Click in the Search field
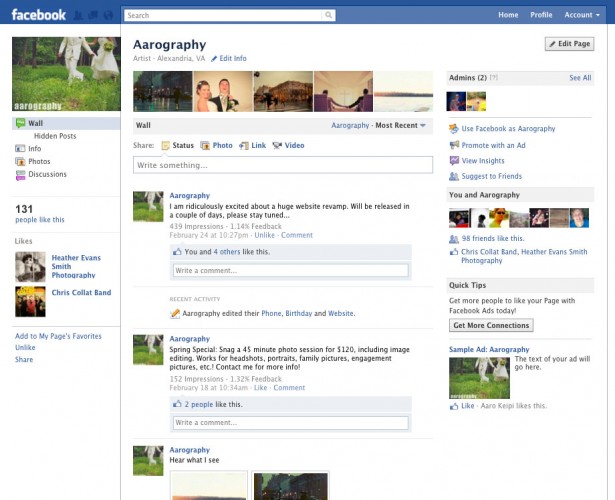The height and width of the screenshot is (500, 615). tap(224, 15)
